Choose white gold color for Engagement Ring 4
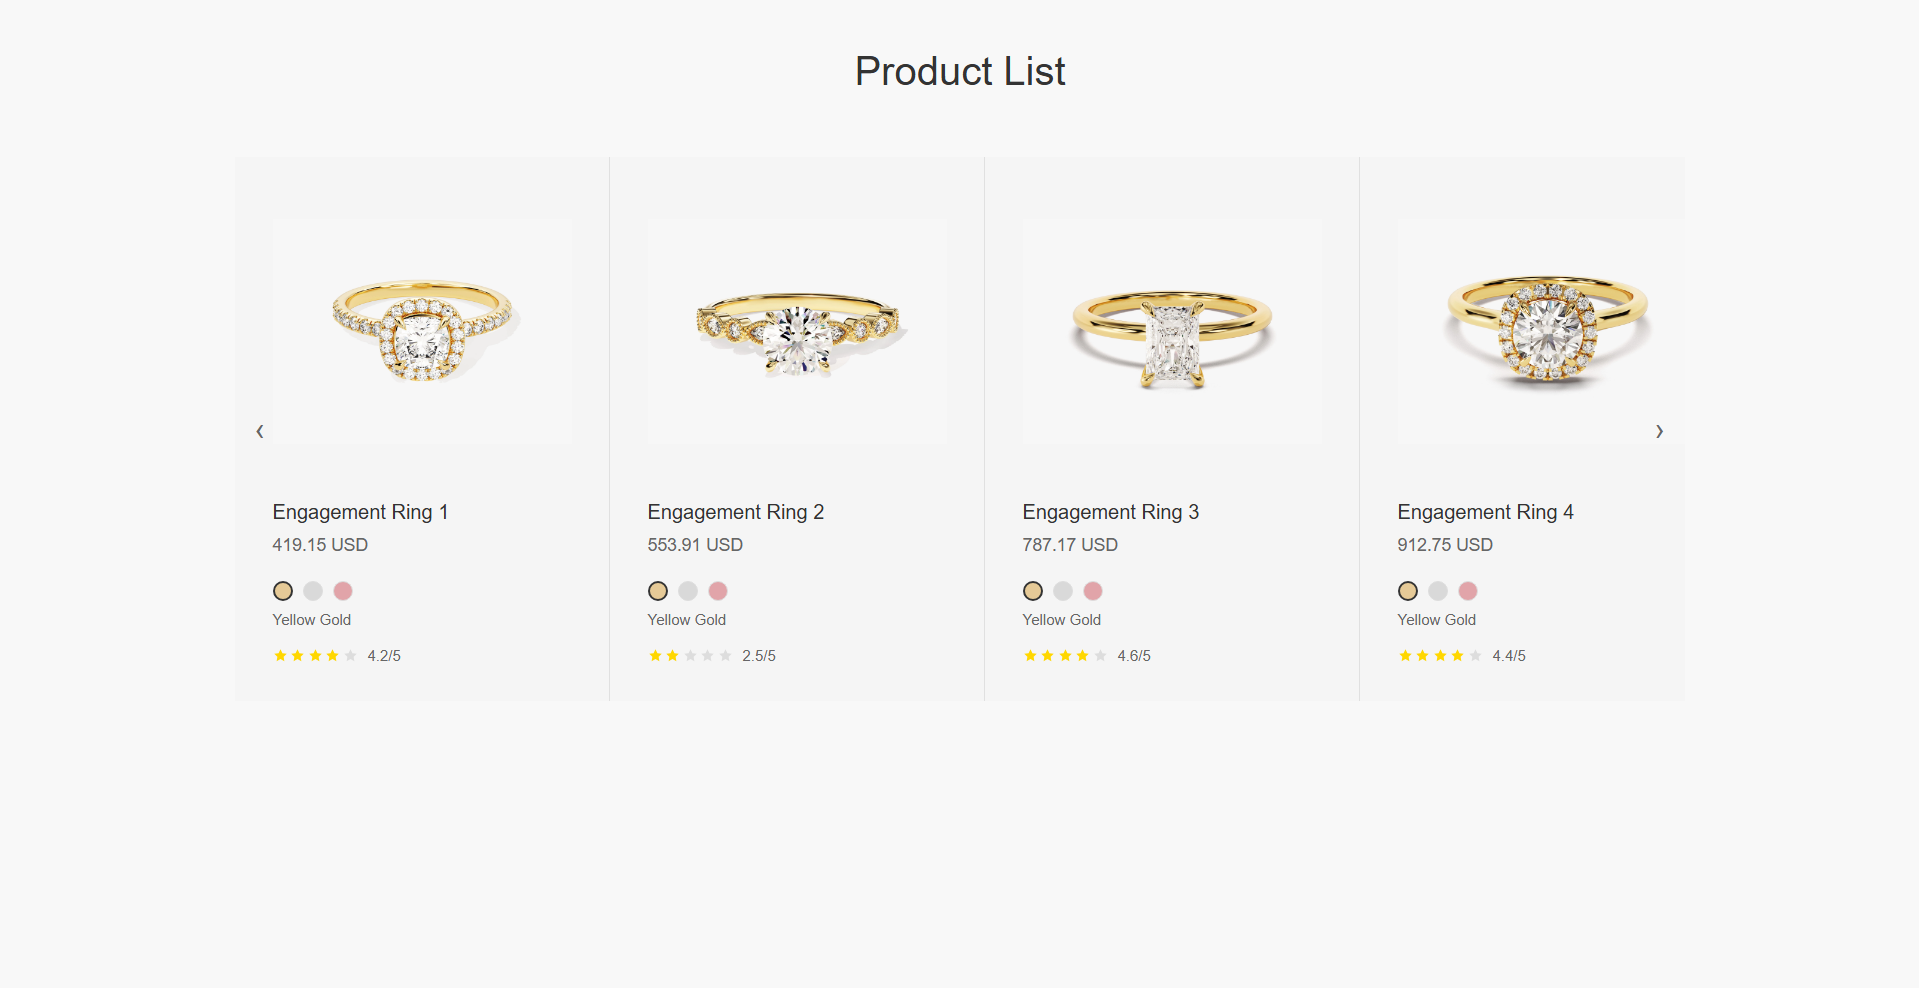 [1438, 591]
